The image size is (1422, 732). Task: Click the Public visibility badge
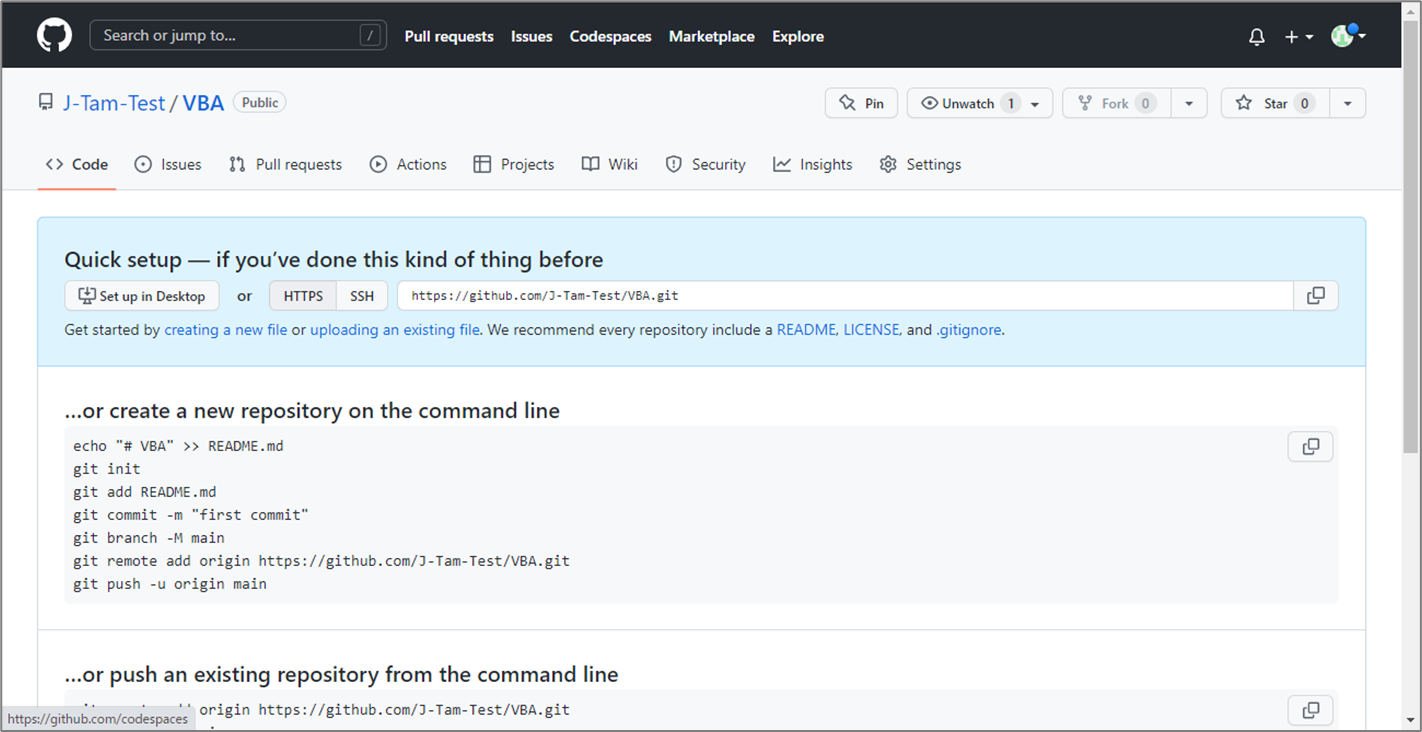tap(260, 102)
